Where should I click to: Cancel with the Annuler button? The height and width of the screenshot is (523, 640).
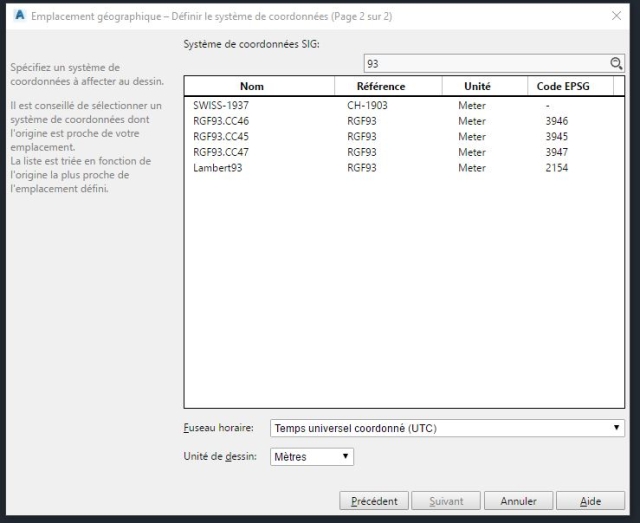tap(518, 501)
